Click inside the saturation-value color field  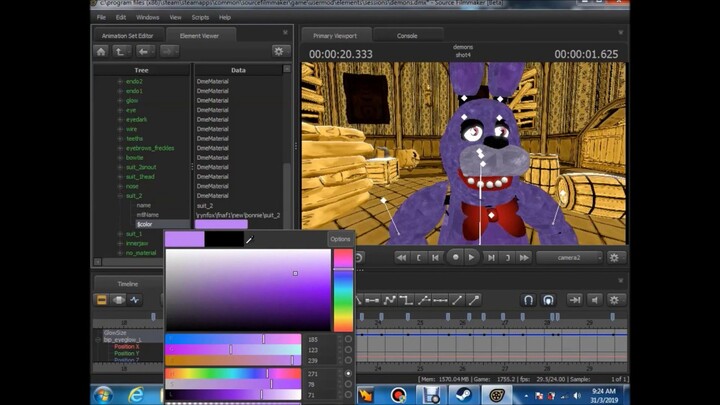click(x=248, y=290)
